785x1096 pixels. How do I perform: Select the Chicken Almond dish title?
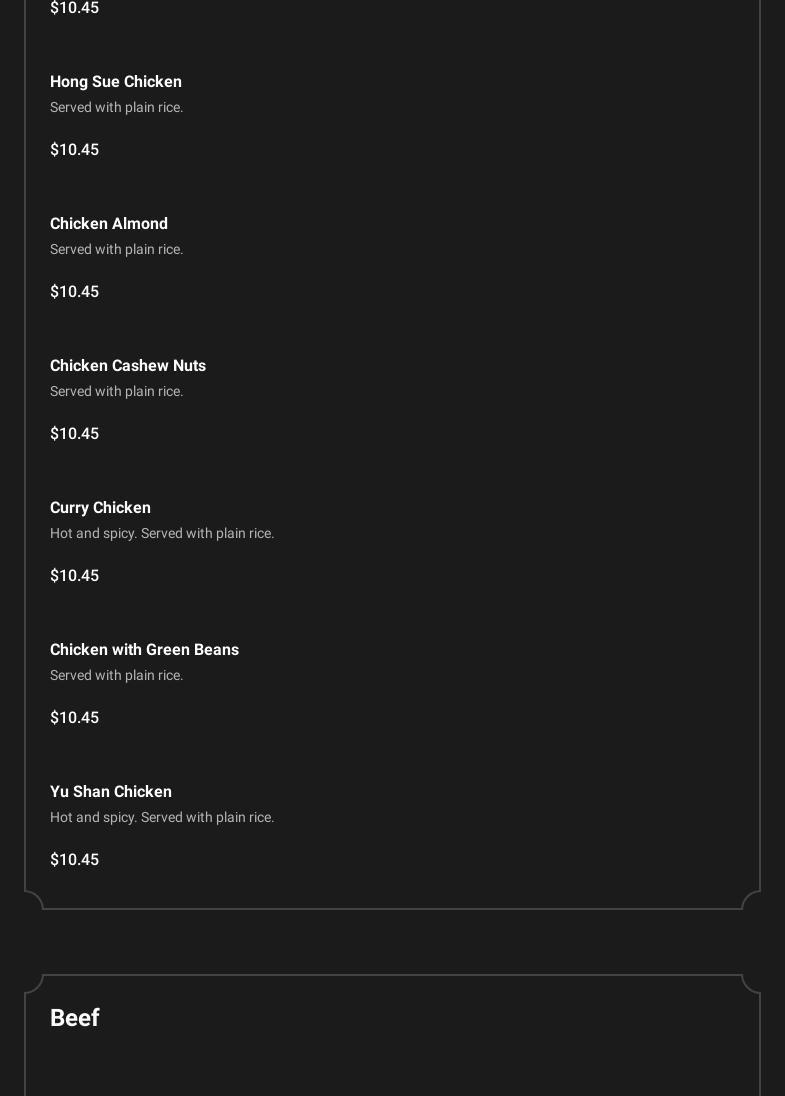[x=109, y=224]
